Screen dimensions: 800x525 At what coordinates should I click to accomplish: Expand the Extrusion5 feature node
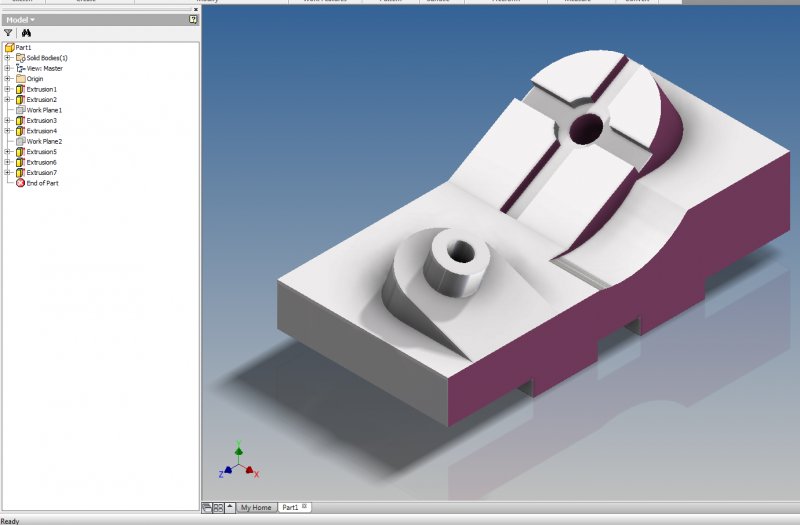[7, 152]
